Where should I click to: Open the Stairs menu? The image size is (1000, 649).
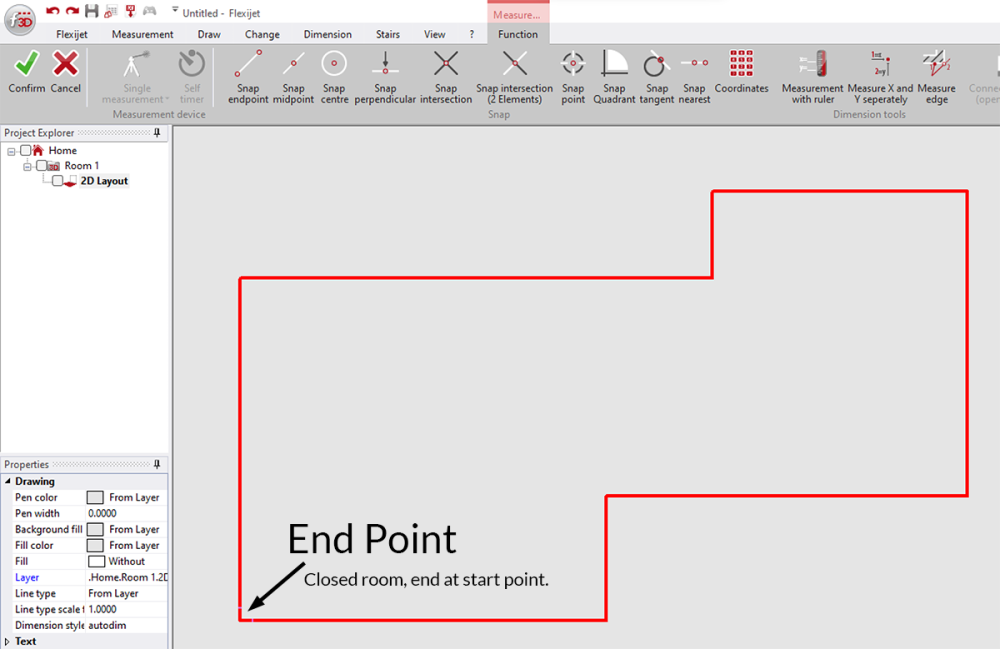pyautogui.click(x=388, y=33)
